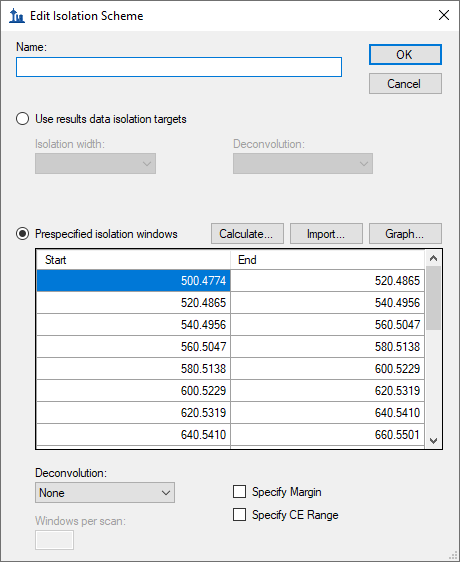Open the Deconvolution dropdown showing None
The width and height of the screenshot is (460, 562).
(x=105, y=492)
